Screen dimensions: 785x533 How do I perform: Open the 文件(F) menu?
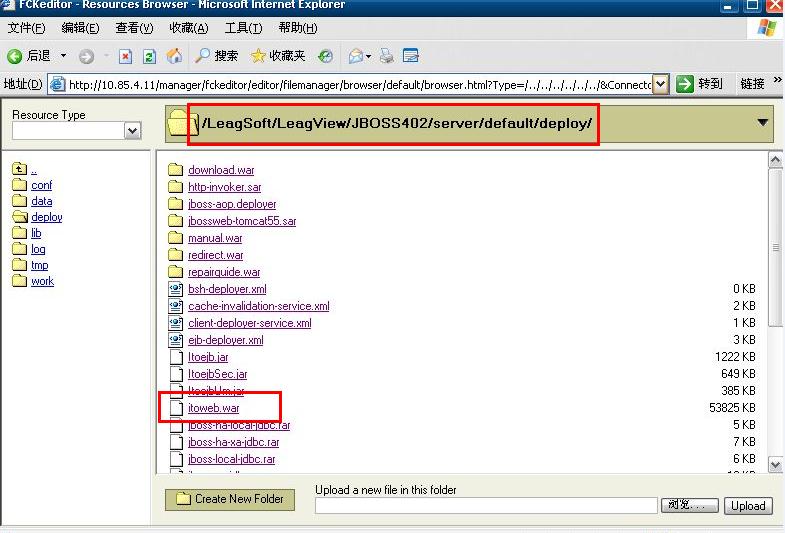(26, 28)
